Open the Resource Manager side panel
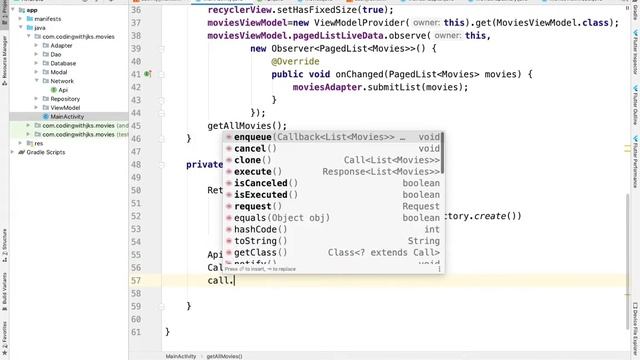The image size is (640, 360). coord(4,60)
